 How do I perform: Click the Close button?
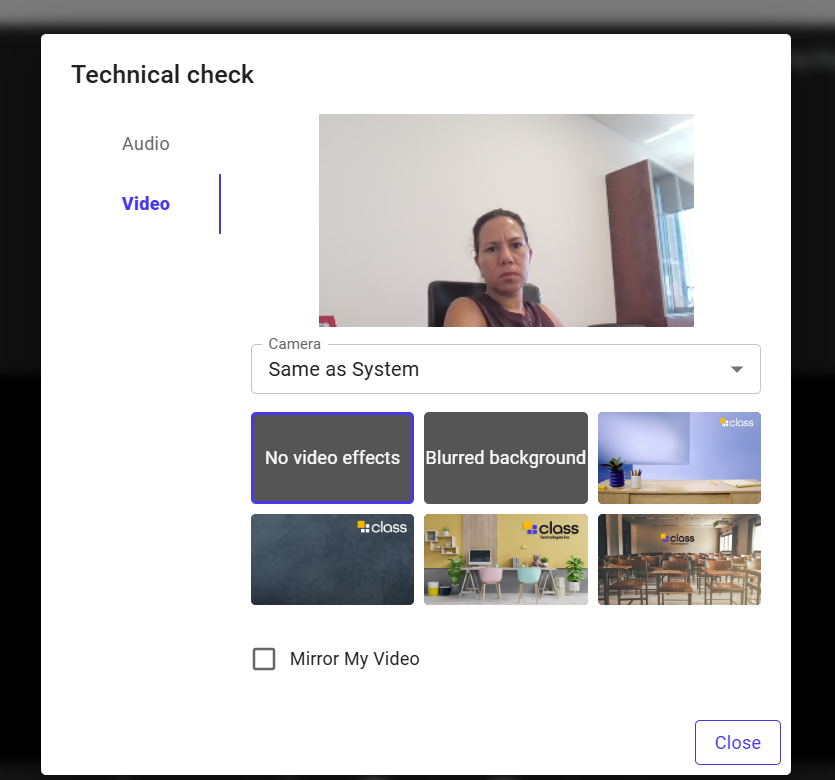click(x=738, y=742)
